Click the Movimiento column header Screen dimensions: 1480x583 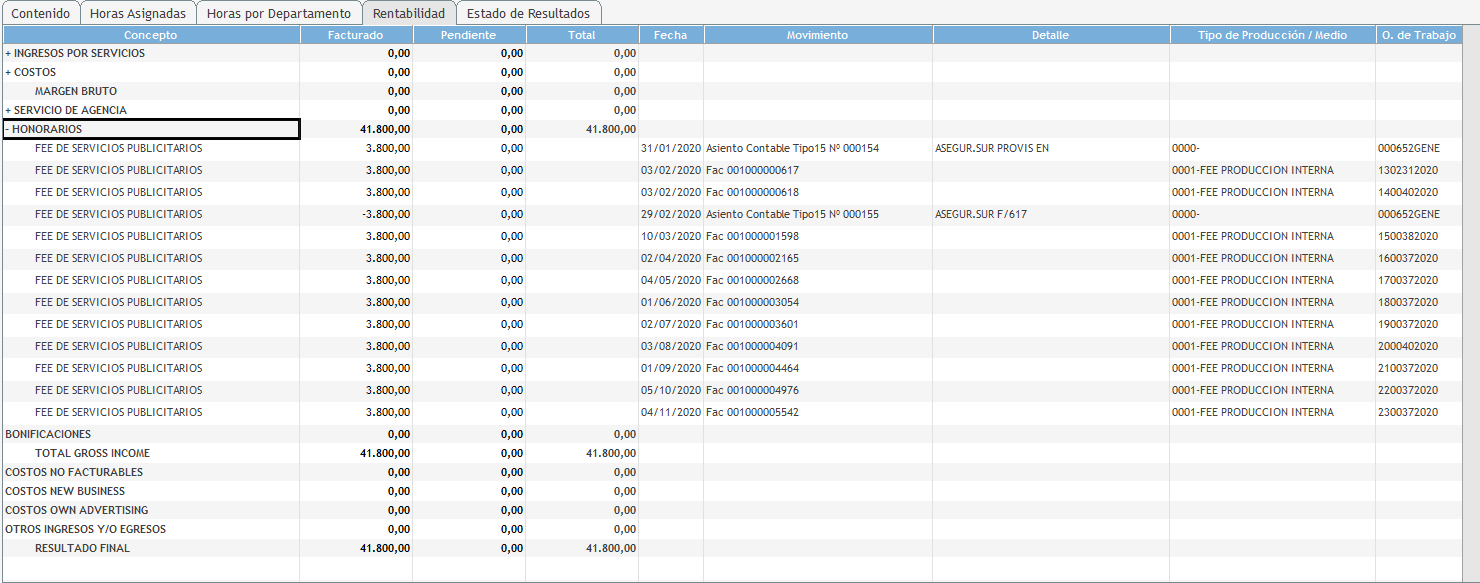(817, 35)
